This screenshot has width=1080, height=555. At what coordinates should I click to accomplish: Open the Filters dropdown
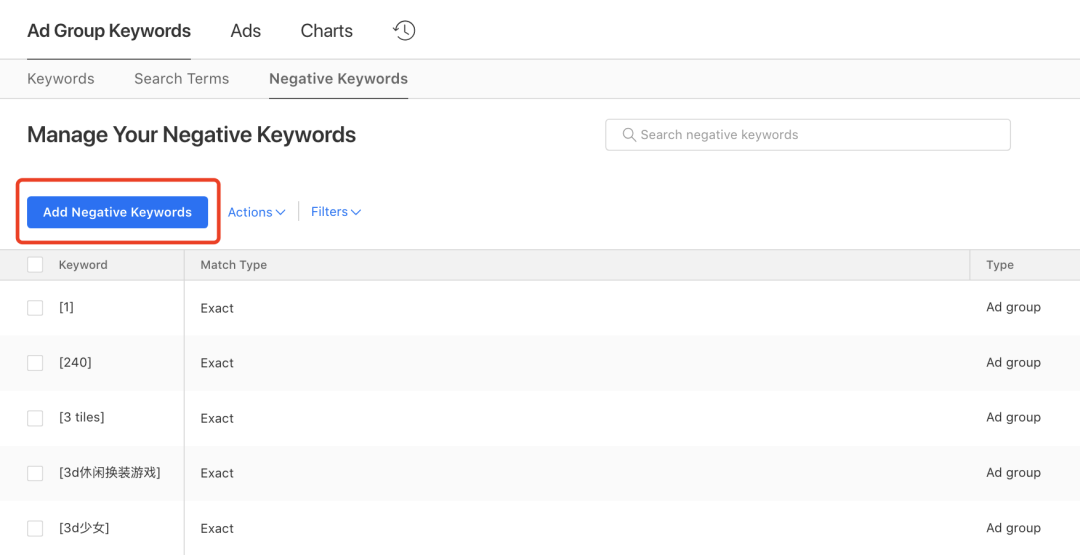335,212
